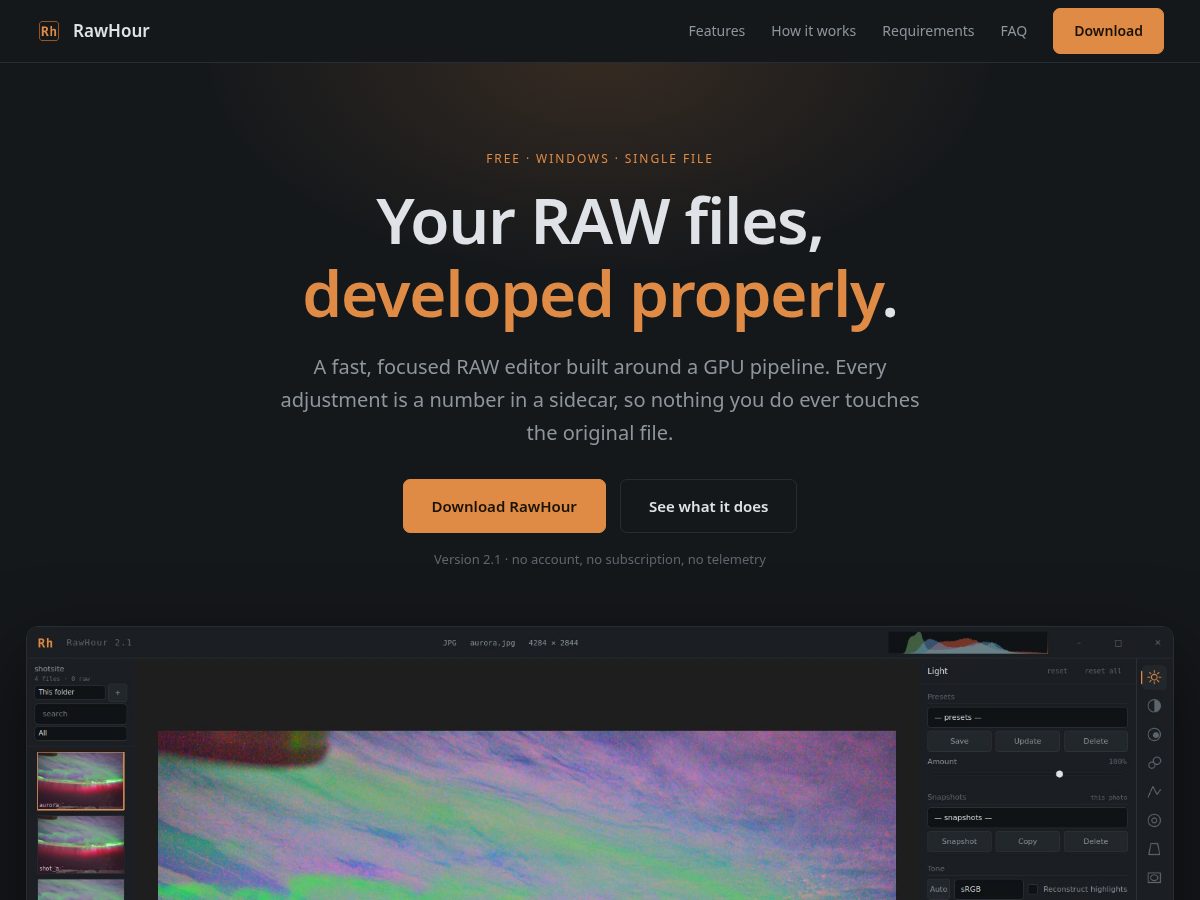The height and width of the screenshot is (900, 1200).
Task: Select the shot_a thumbnail
Action: (x=80, y=845)
